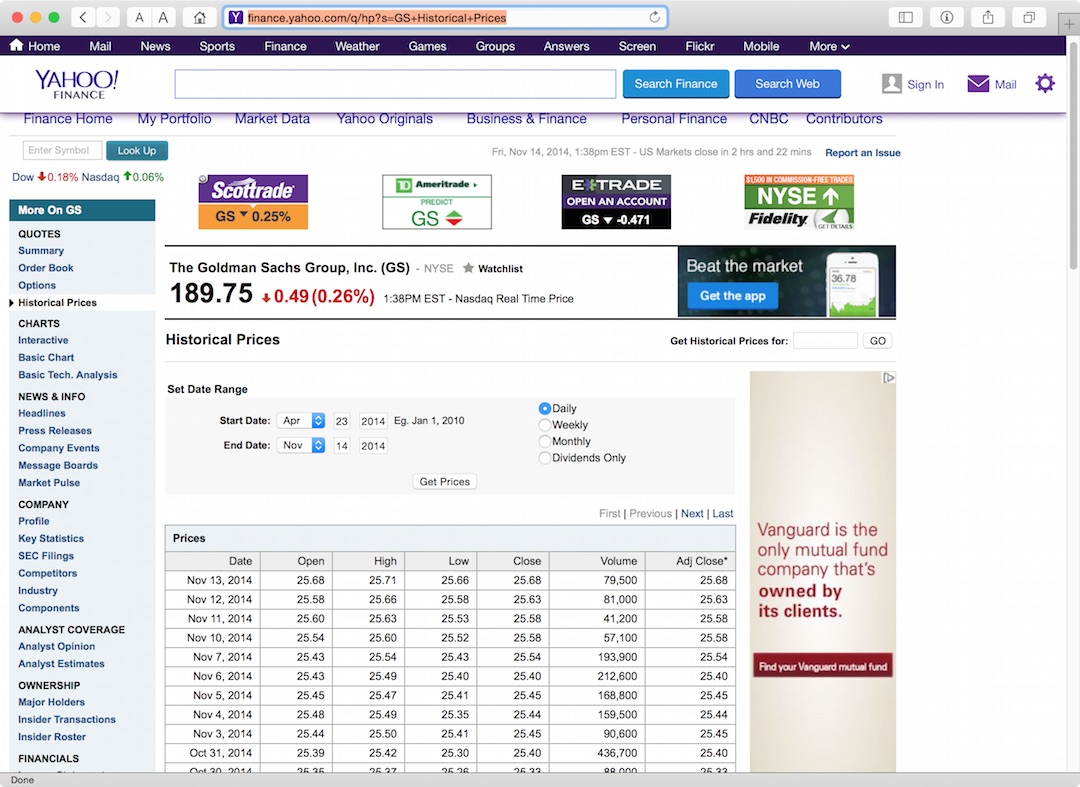Open the Order Book sidebar link
1080x787 pixels.
coord(45,268)
